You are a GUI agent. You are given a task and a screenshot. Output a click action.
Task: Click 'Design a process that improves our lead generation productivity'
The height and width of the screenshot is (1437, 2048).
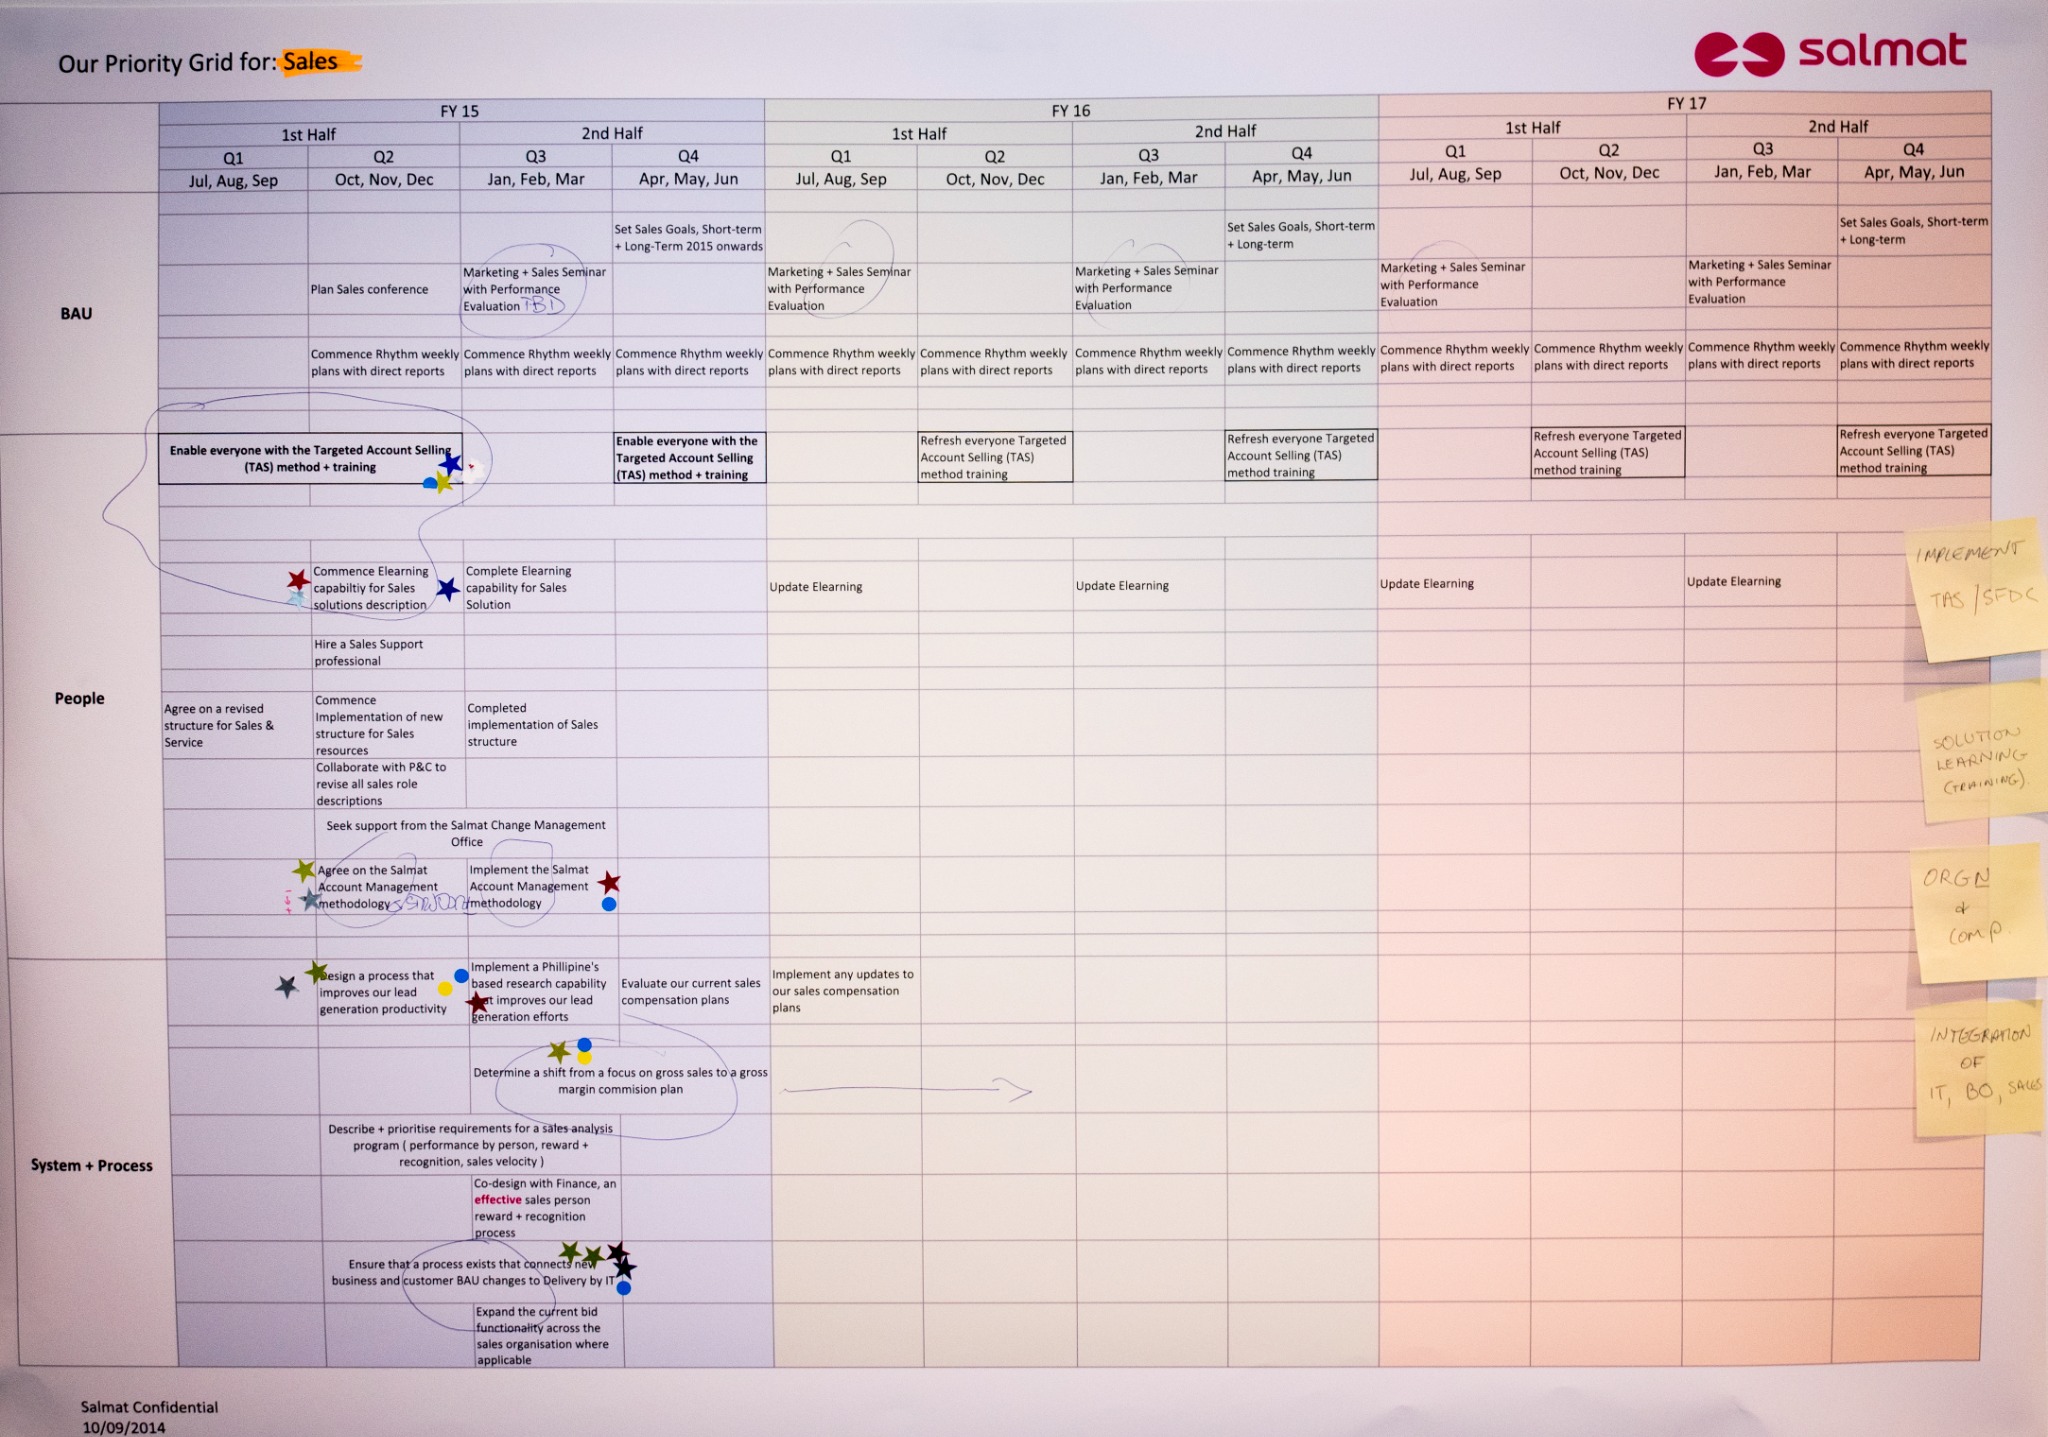point(383,992)
